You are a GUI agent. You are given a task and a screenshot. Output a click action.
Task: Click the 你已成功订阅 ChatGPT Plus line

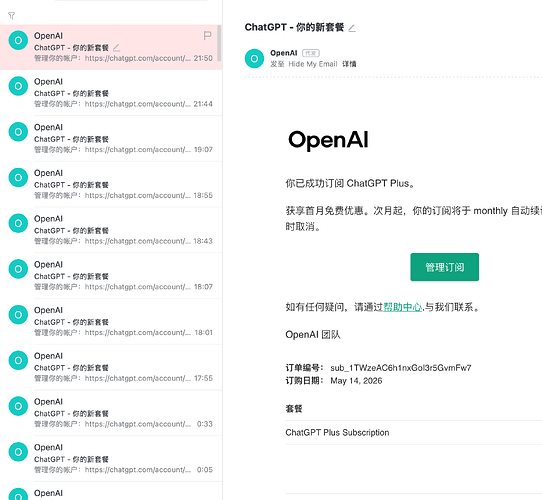(x=350, y=183)
